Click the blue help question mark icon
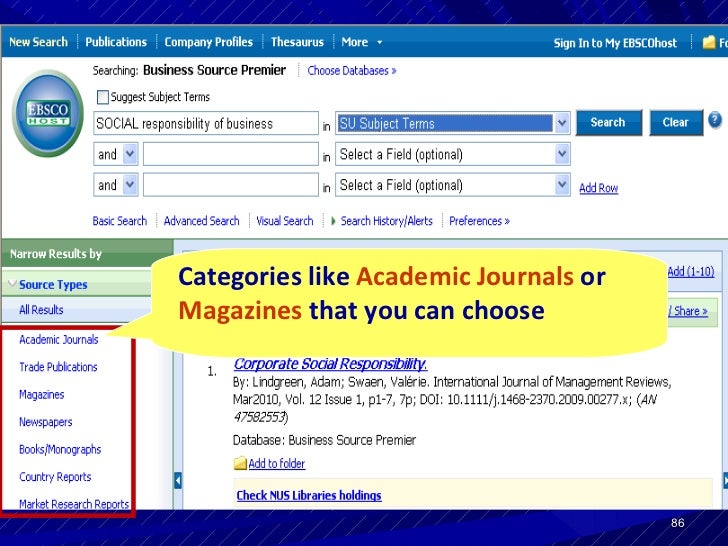The width and height of the screenshot is (728, 546). 715,120
